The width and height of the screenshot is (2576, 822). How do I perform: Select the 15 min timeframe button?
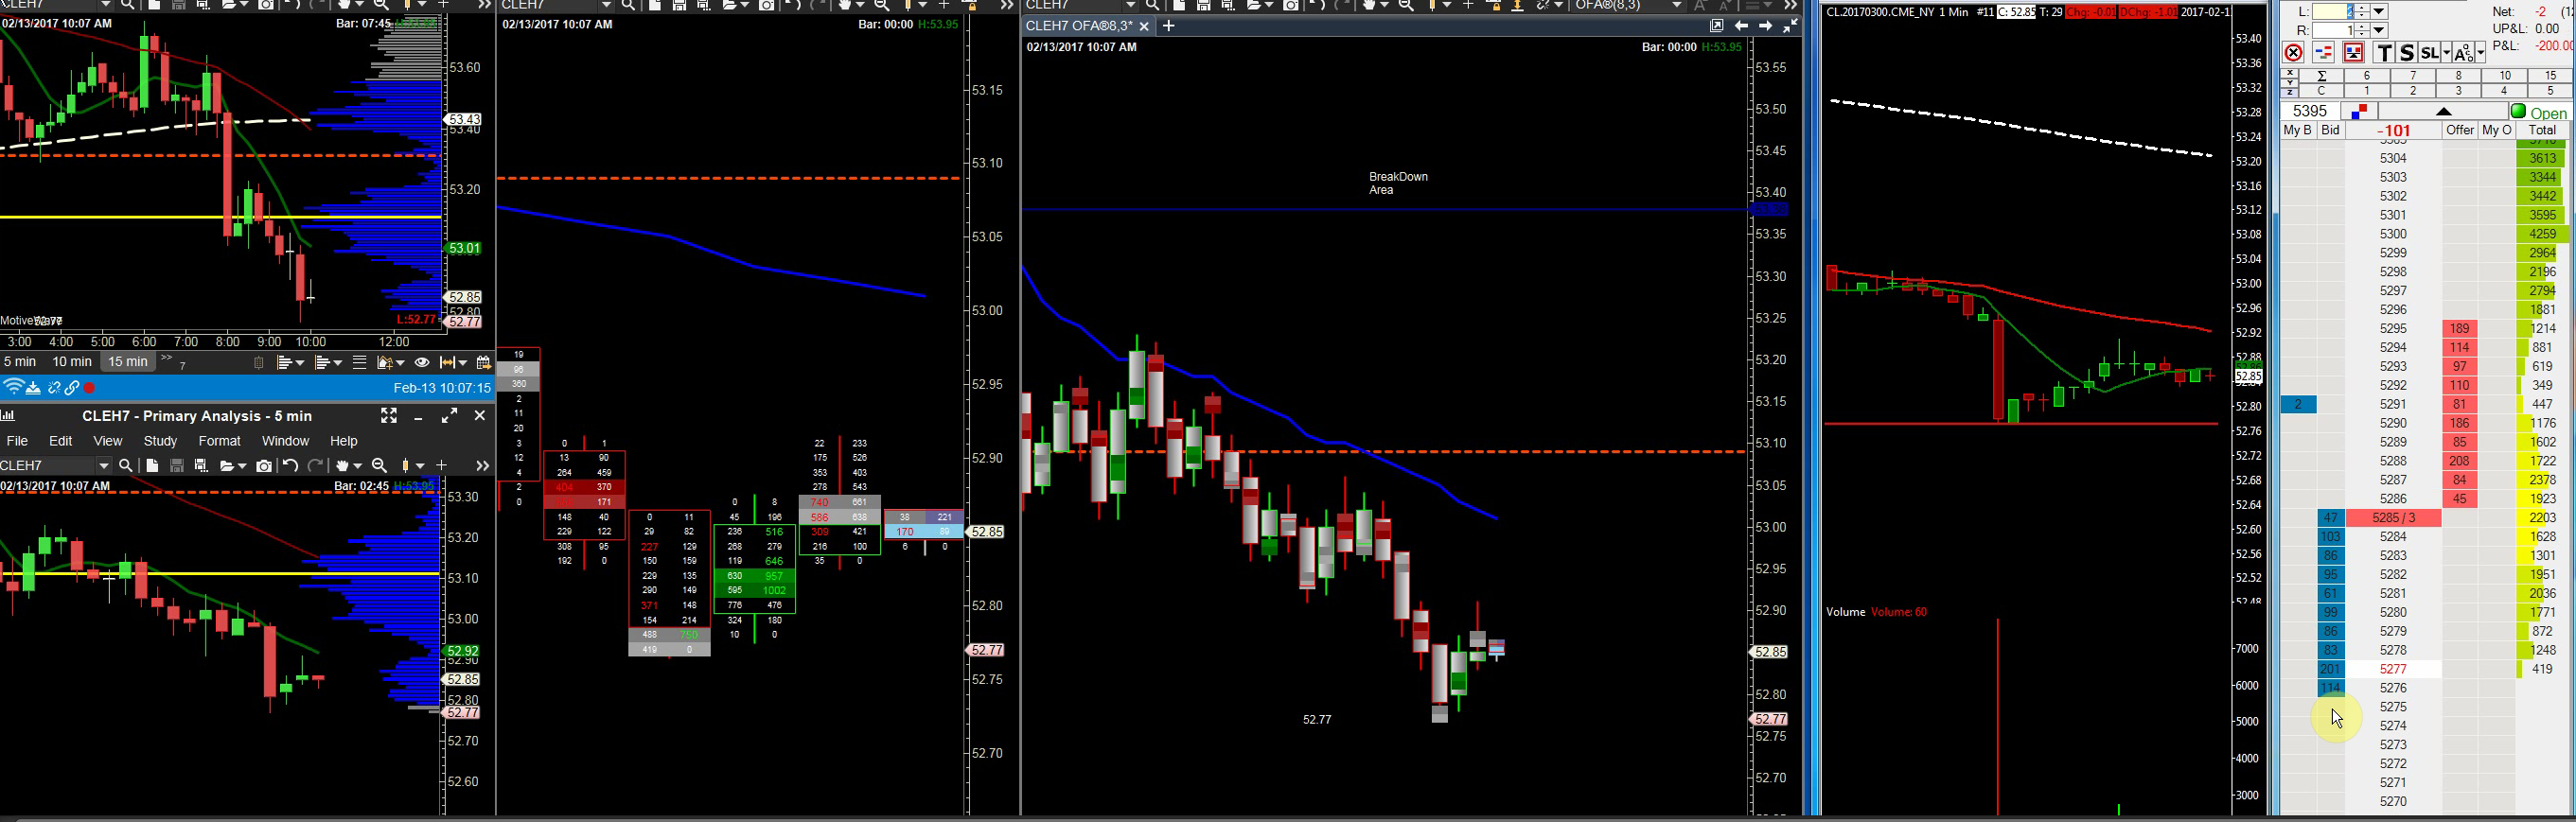pyautogui.click(x=128, y=362)
